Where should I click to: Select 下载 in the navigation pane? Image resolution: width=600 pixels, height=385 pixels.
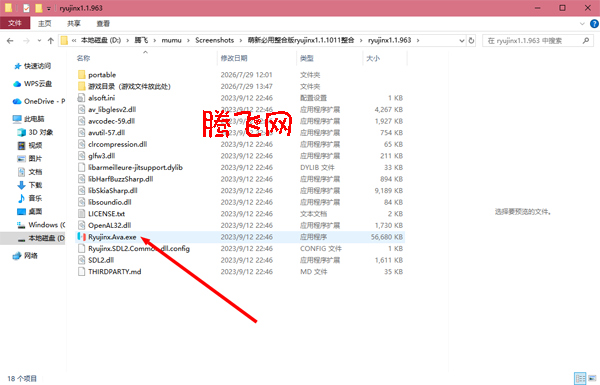(x=30, y=185)
